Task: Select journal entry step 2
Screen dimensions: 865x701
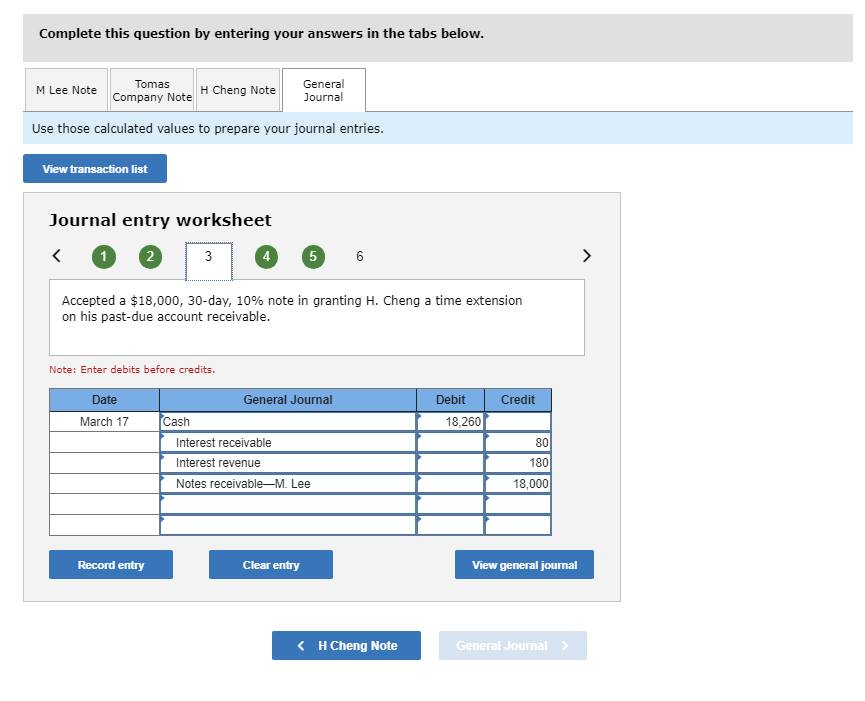Action: pyautogui.click(x=150, y=257)
